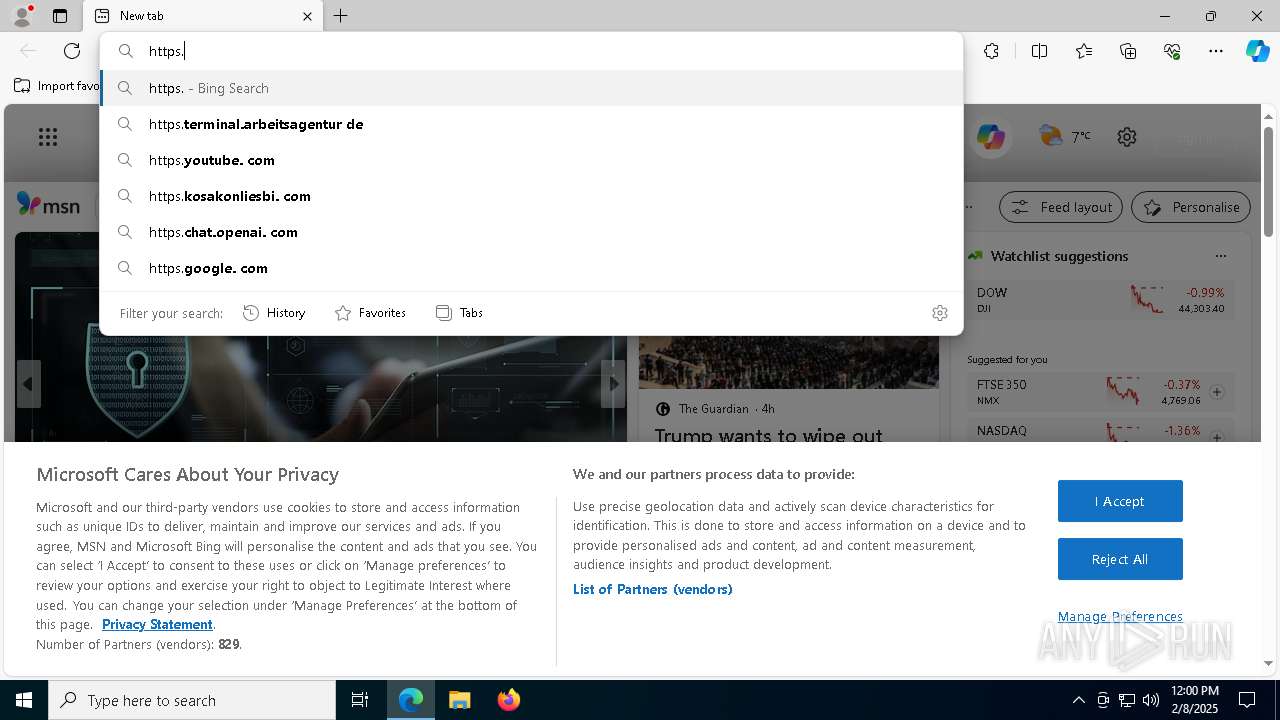Image resolution: width=1280 pixels, height=720 pixels.
Task: Filter search by Favorites
Action: coord(370,313)
